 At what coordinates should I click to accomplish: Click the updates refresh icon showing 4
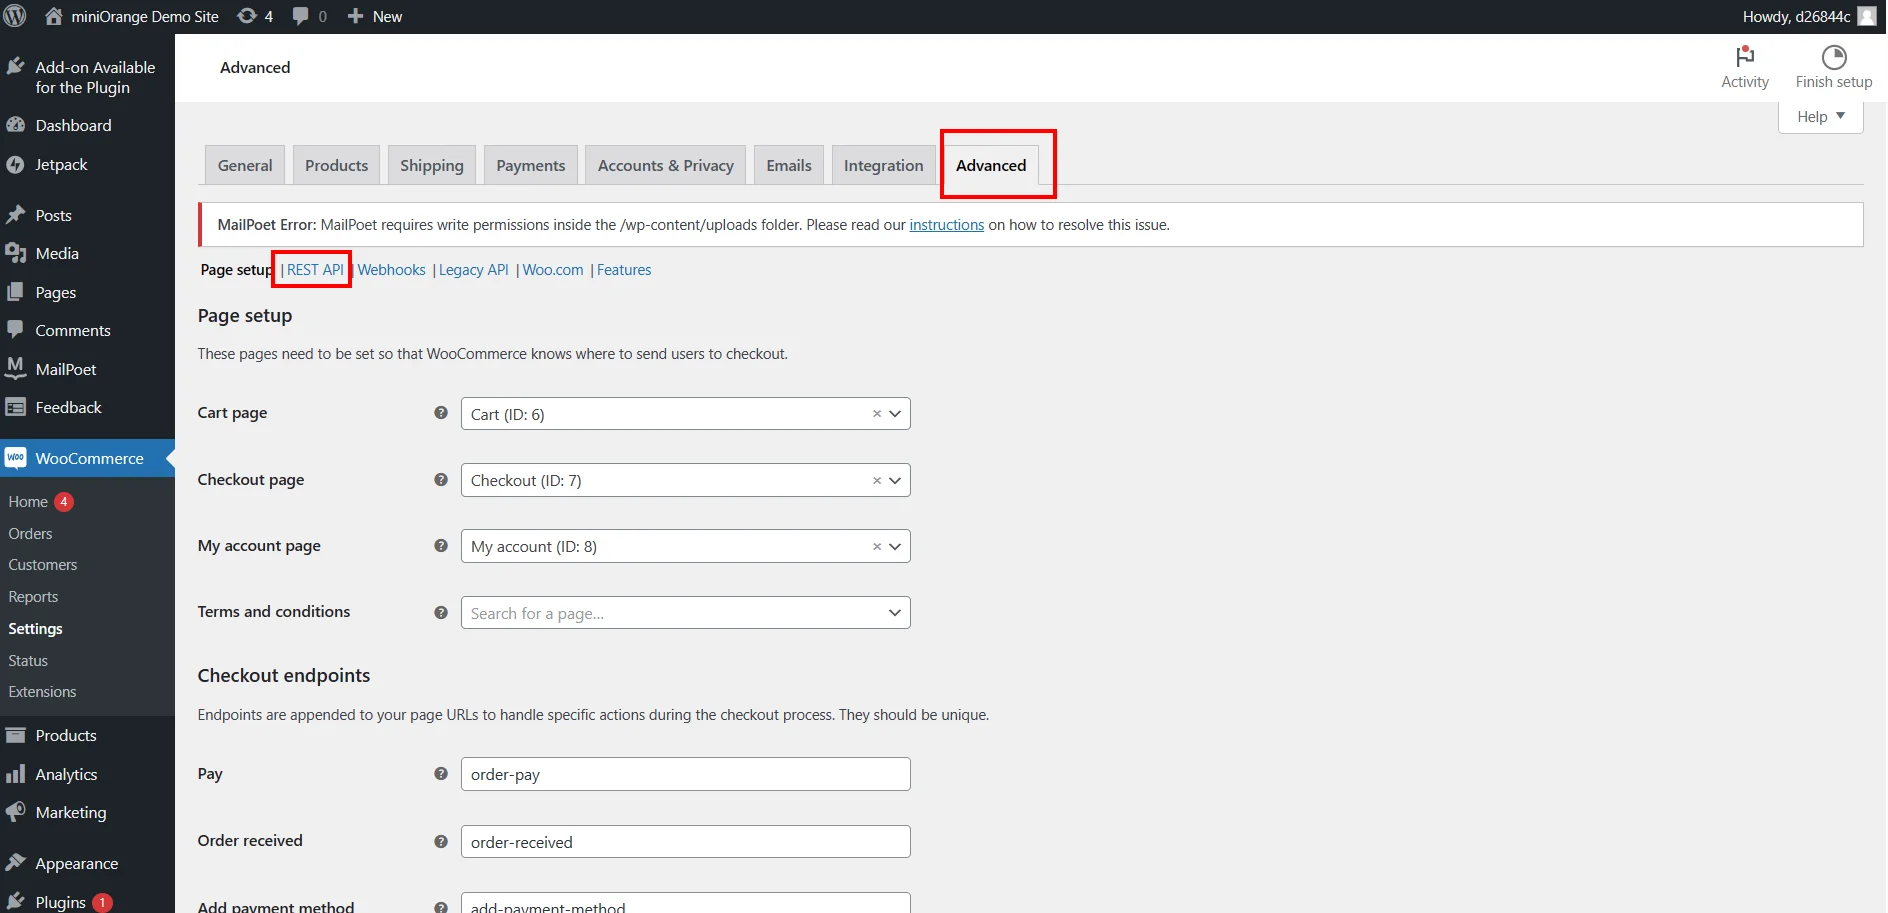point(247,15)
